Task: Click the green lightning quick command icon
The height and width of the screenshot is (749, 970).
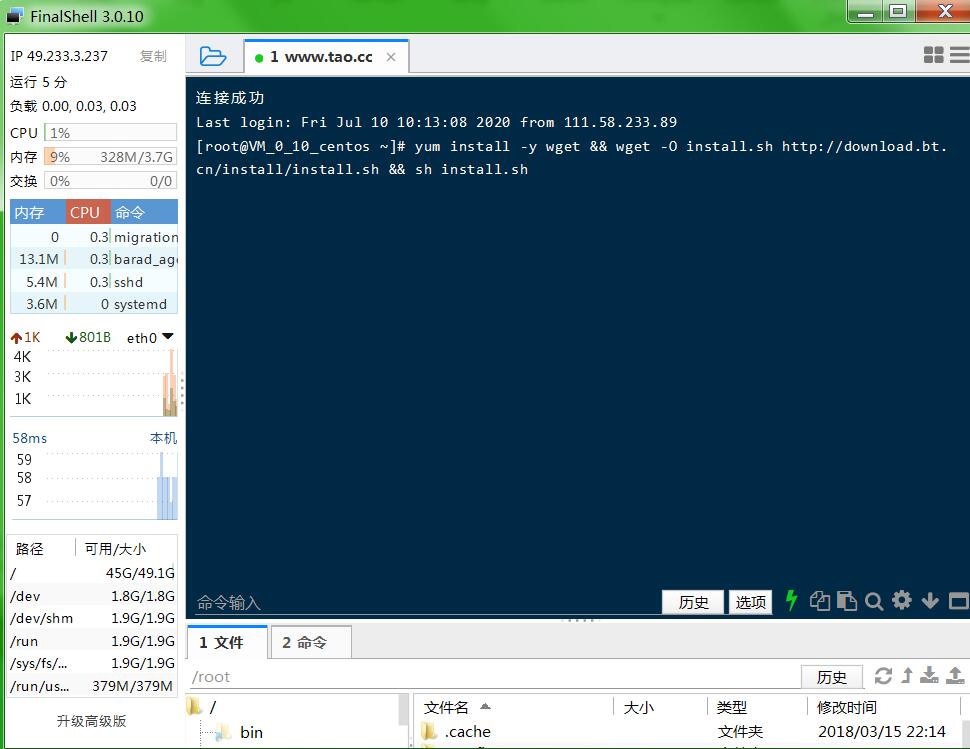Action: coord(791,600)
